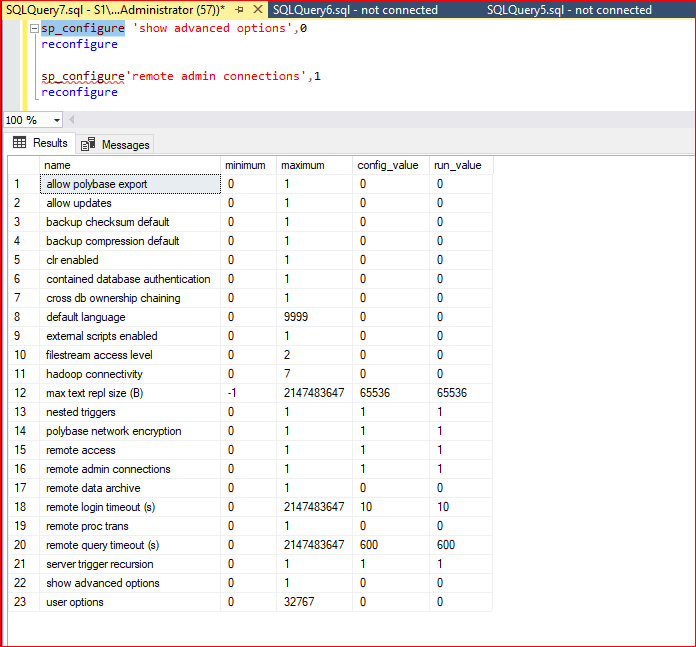Image resolution: width=696 pixels, height=647 pixels.
Task: Collapse the first sp_configure code block
Action: coord(35,28)
